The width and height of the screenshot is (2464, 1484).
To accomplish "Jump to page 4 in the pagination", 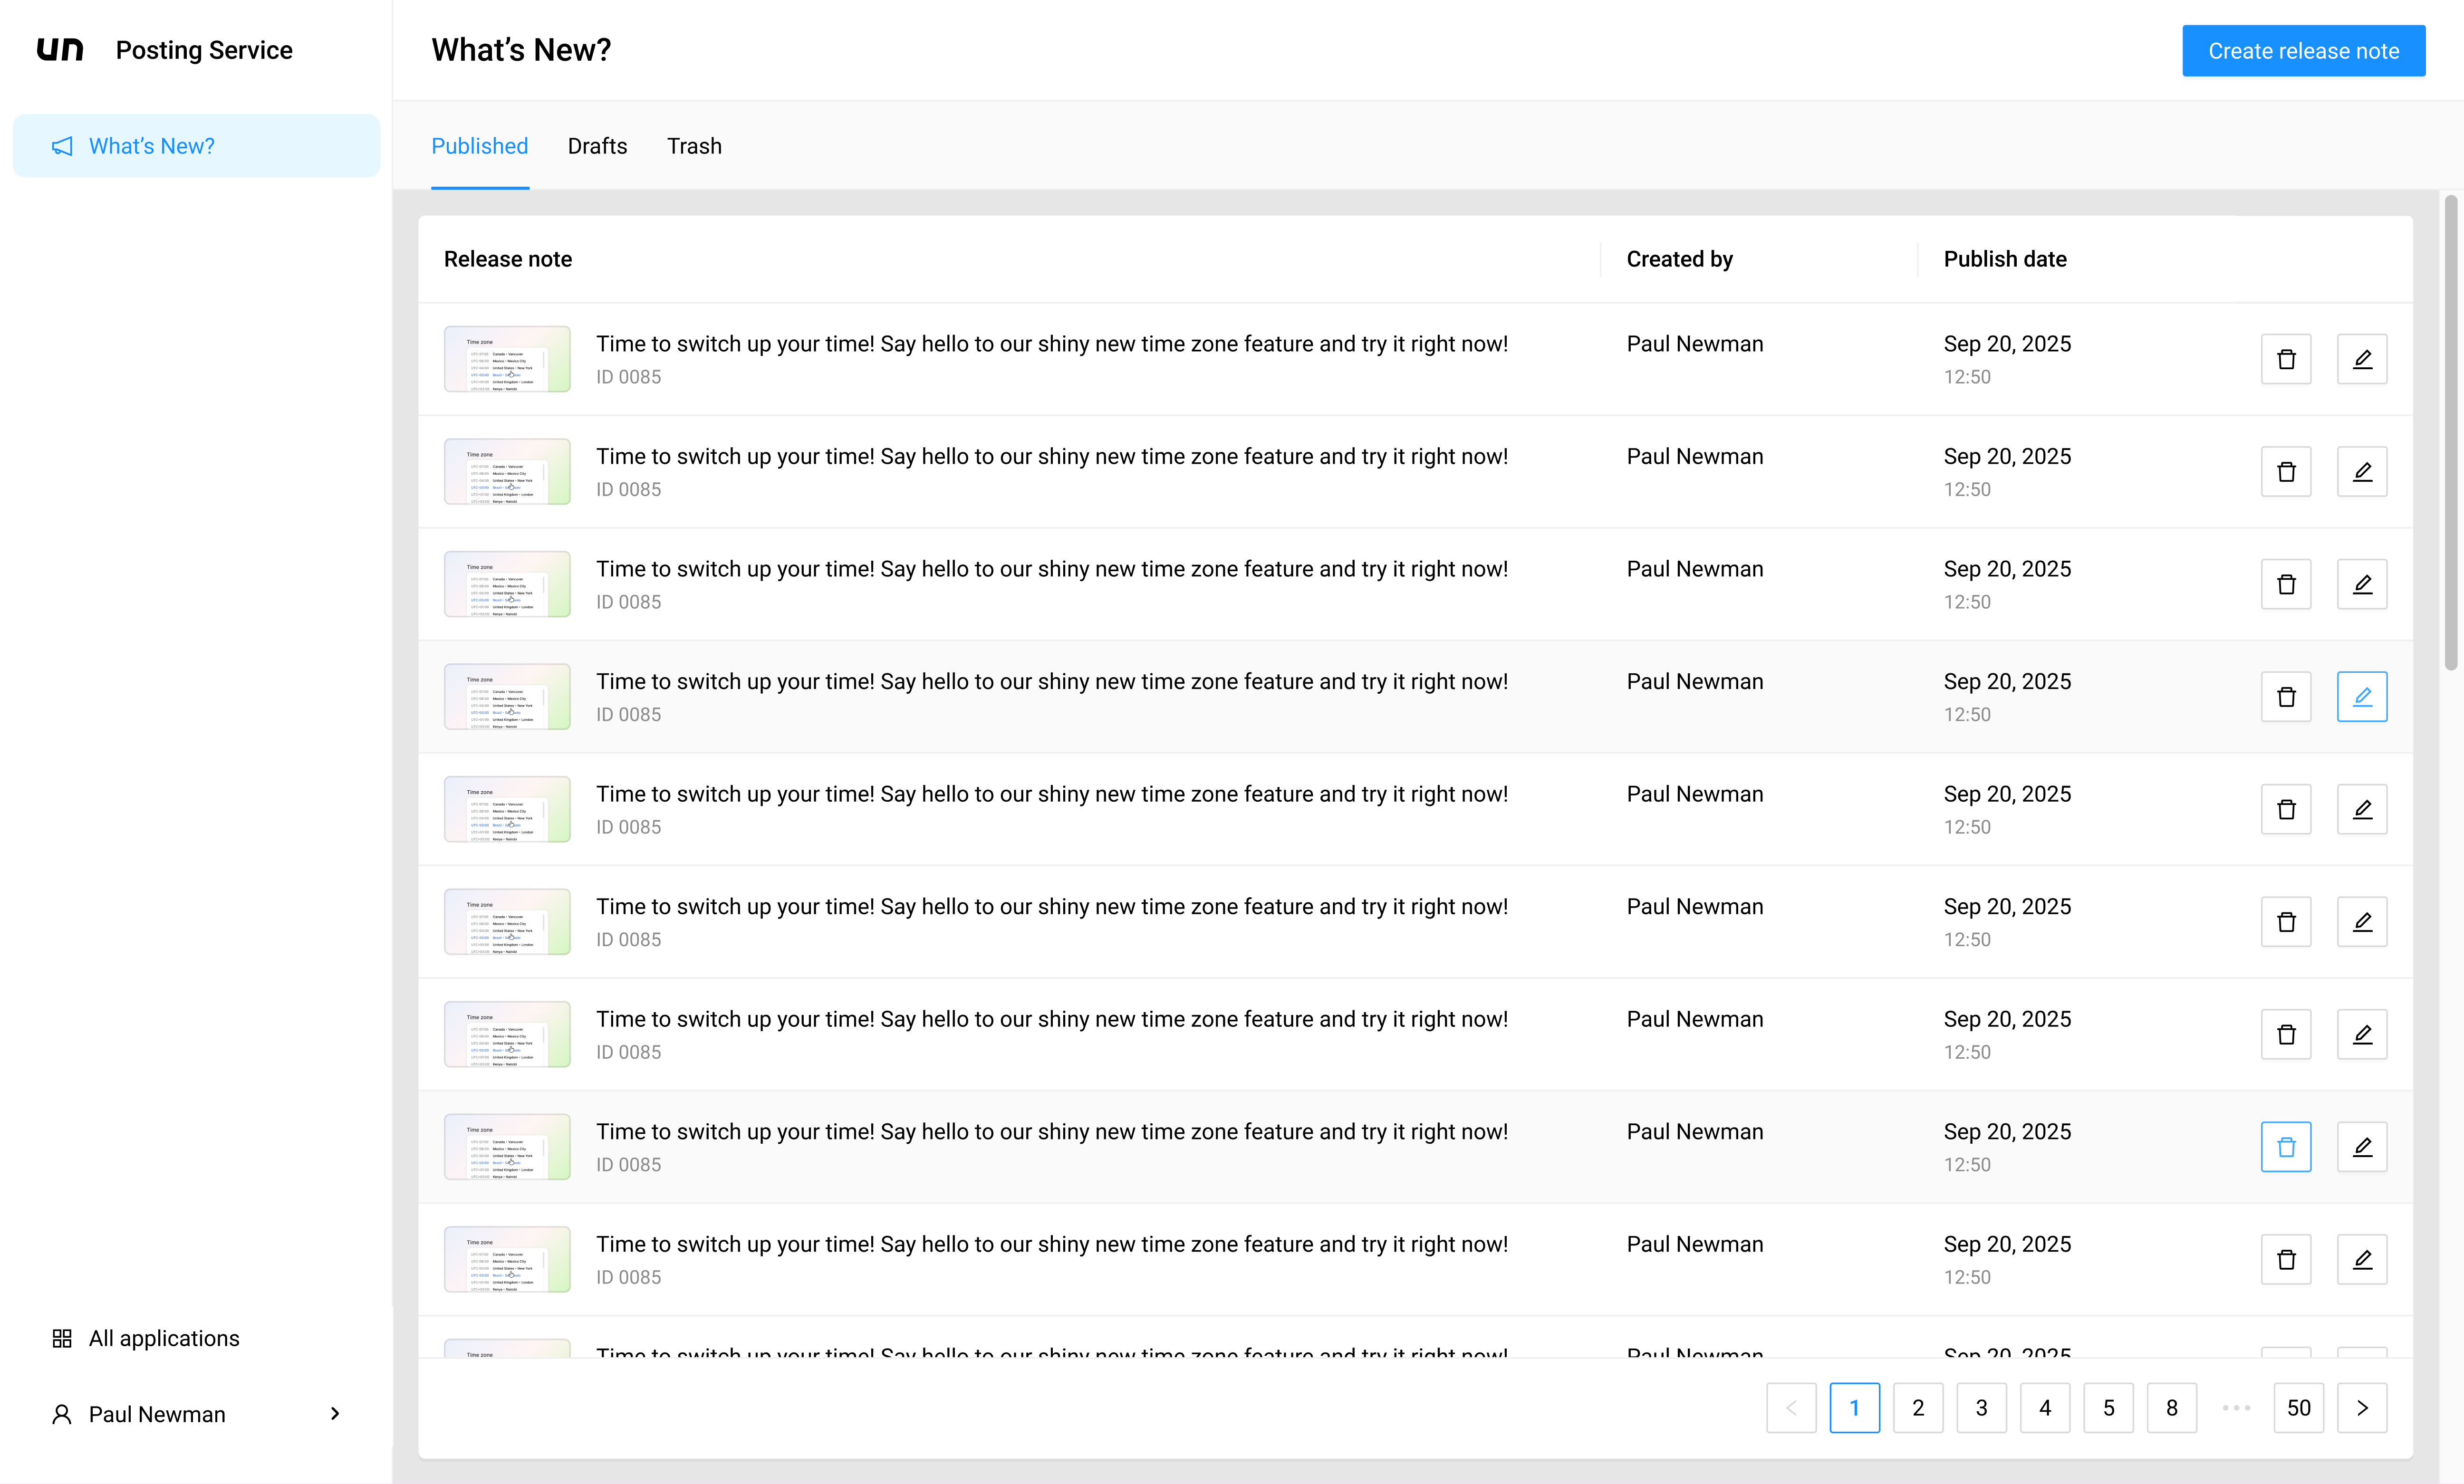I will [x=2045, y=1407].
